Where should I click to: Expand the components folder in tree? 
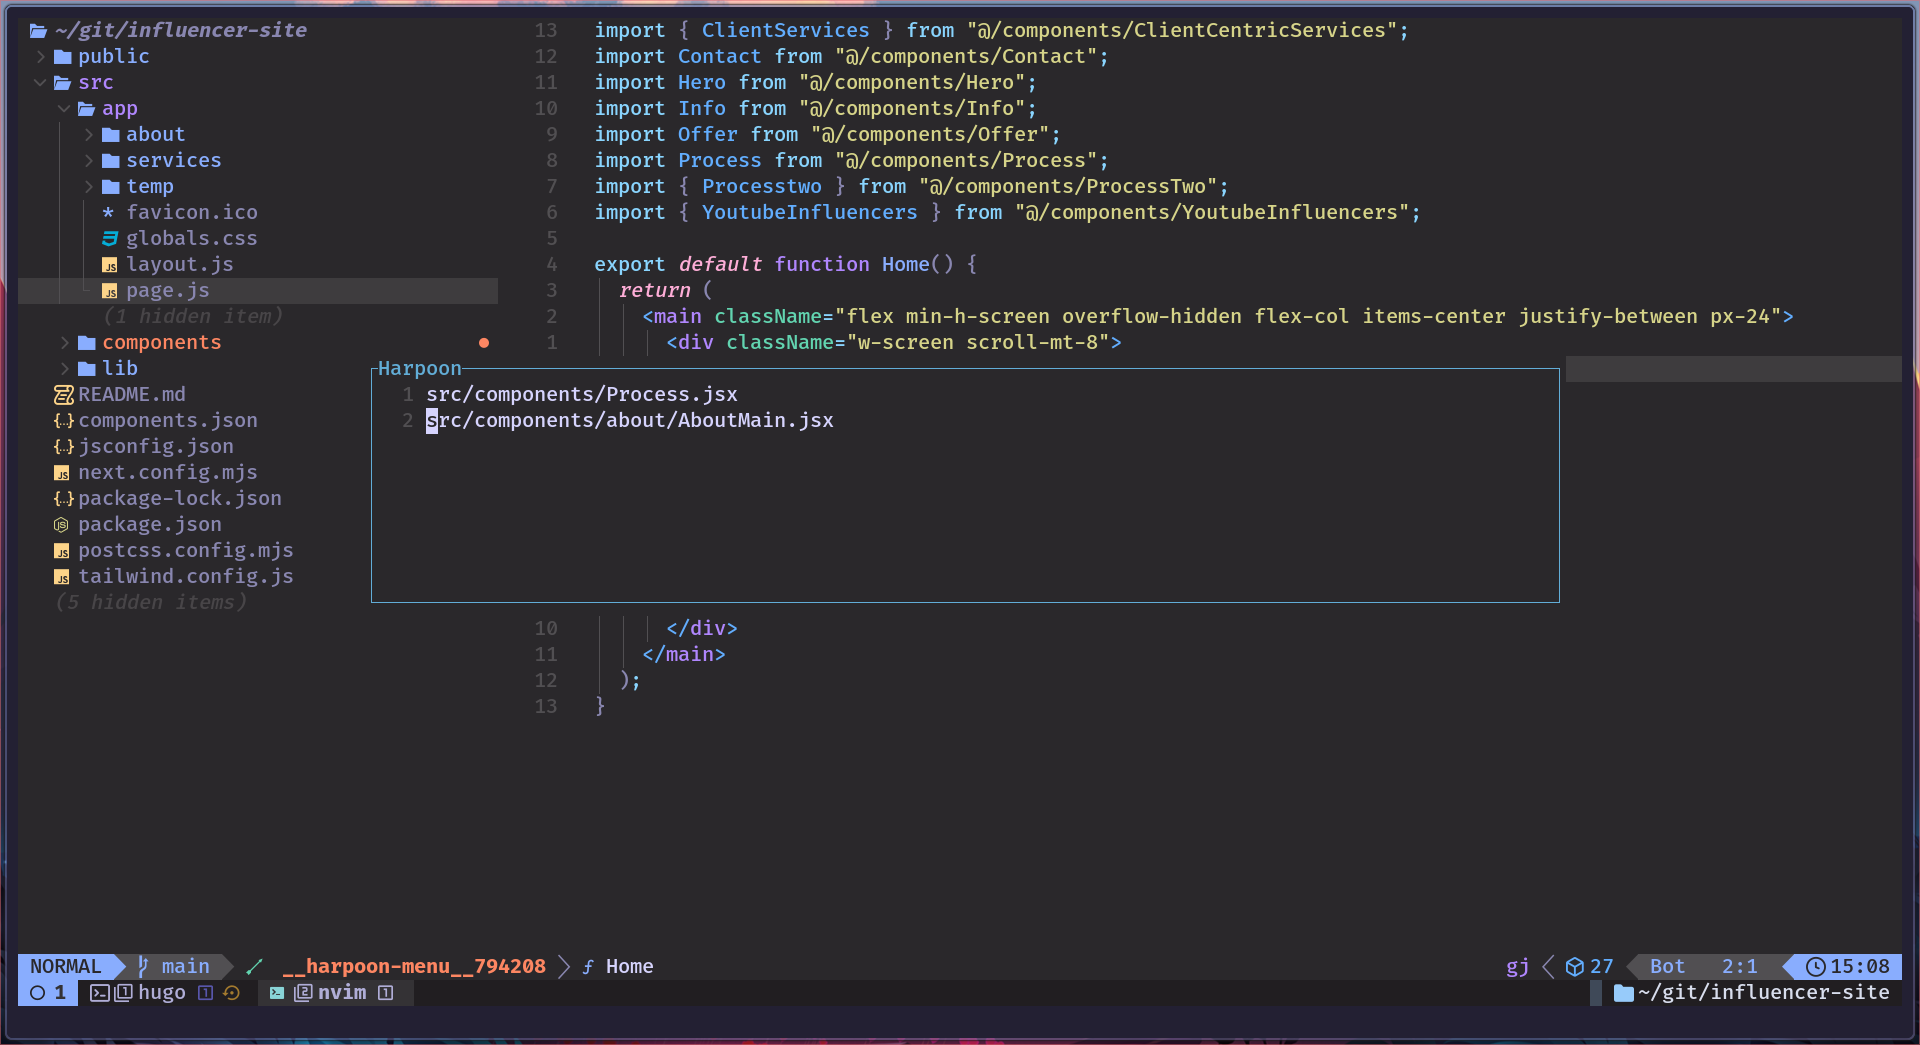65,343
